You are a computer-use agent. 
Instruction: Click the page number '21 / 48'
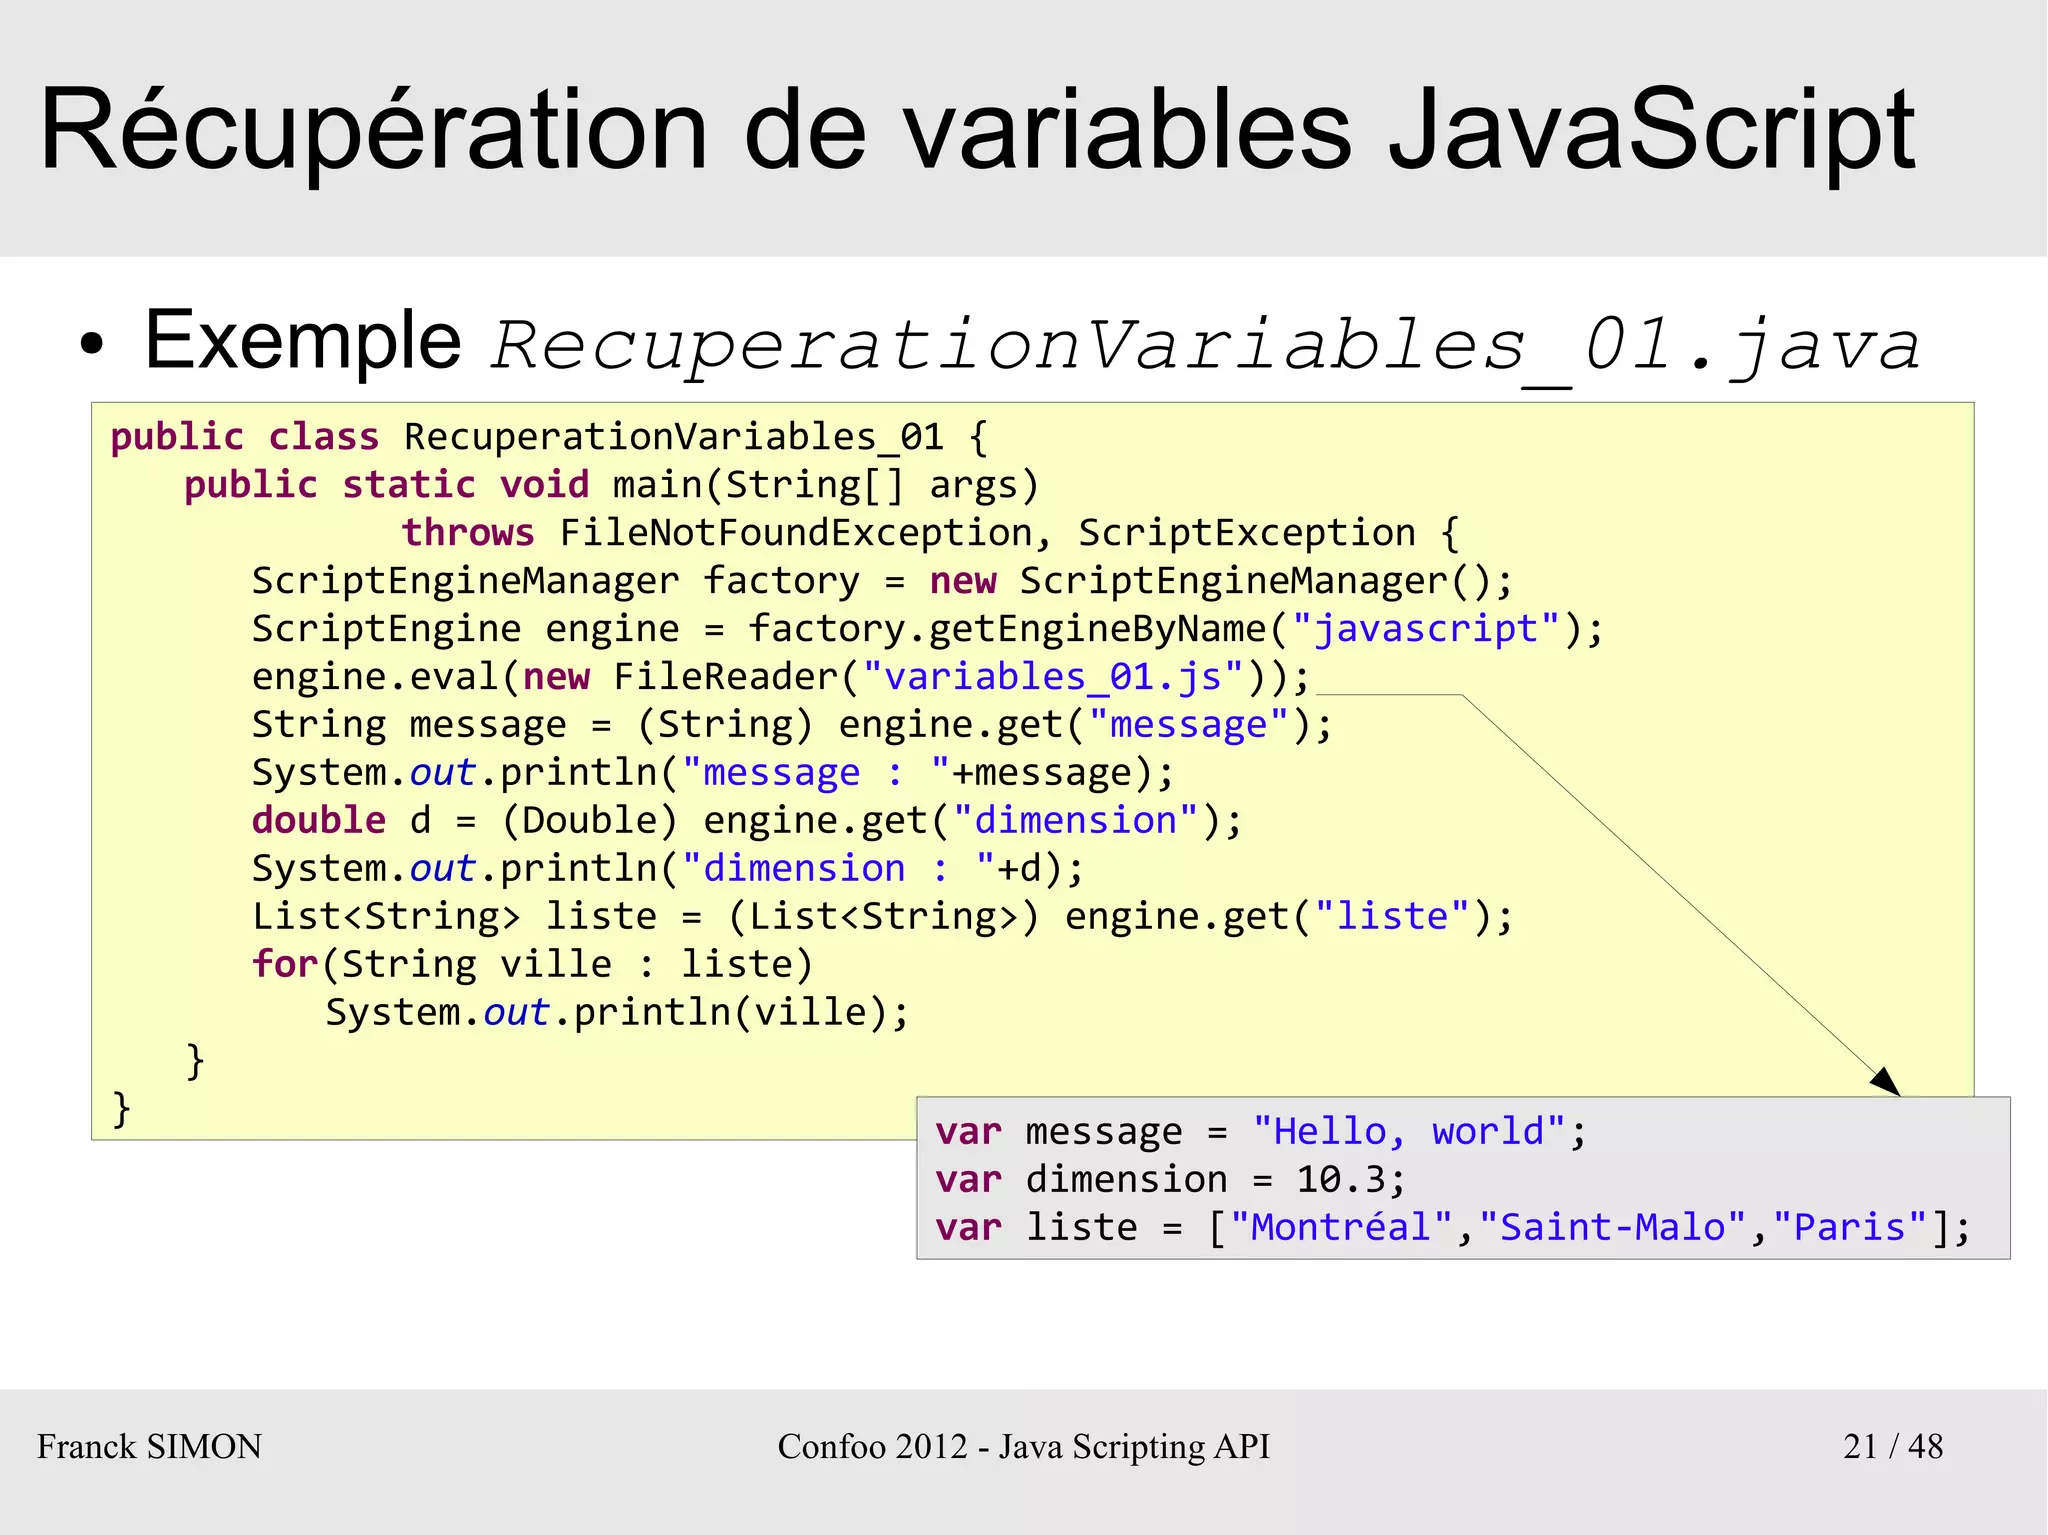click(x=1893, y=1447)
